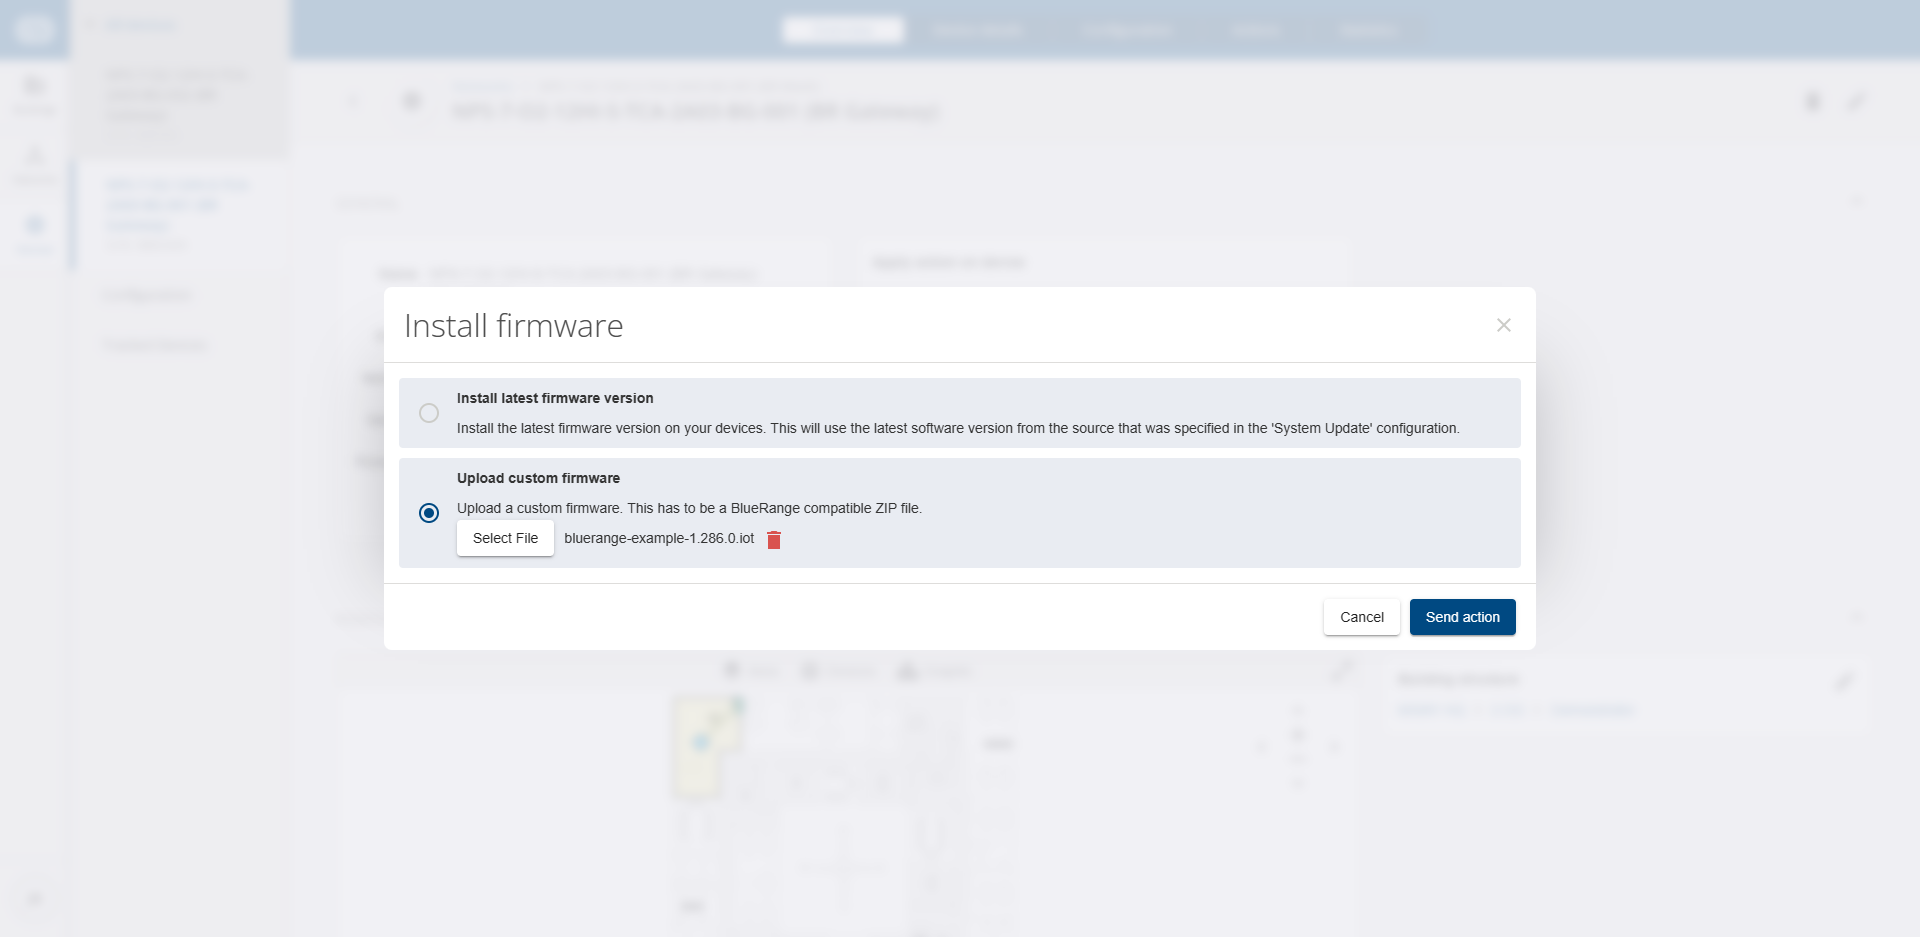Viewport: 1920px width, 937px height.
Task: Click the pencil edit icon near the page header
Action: [1857, 101]
